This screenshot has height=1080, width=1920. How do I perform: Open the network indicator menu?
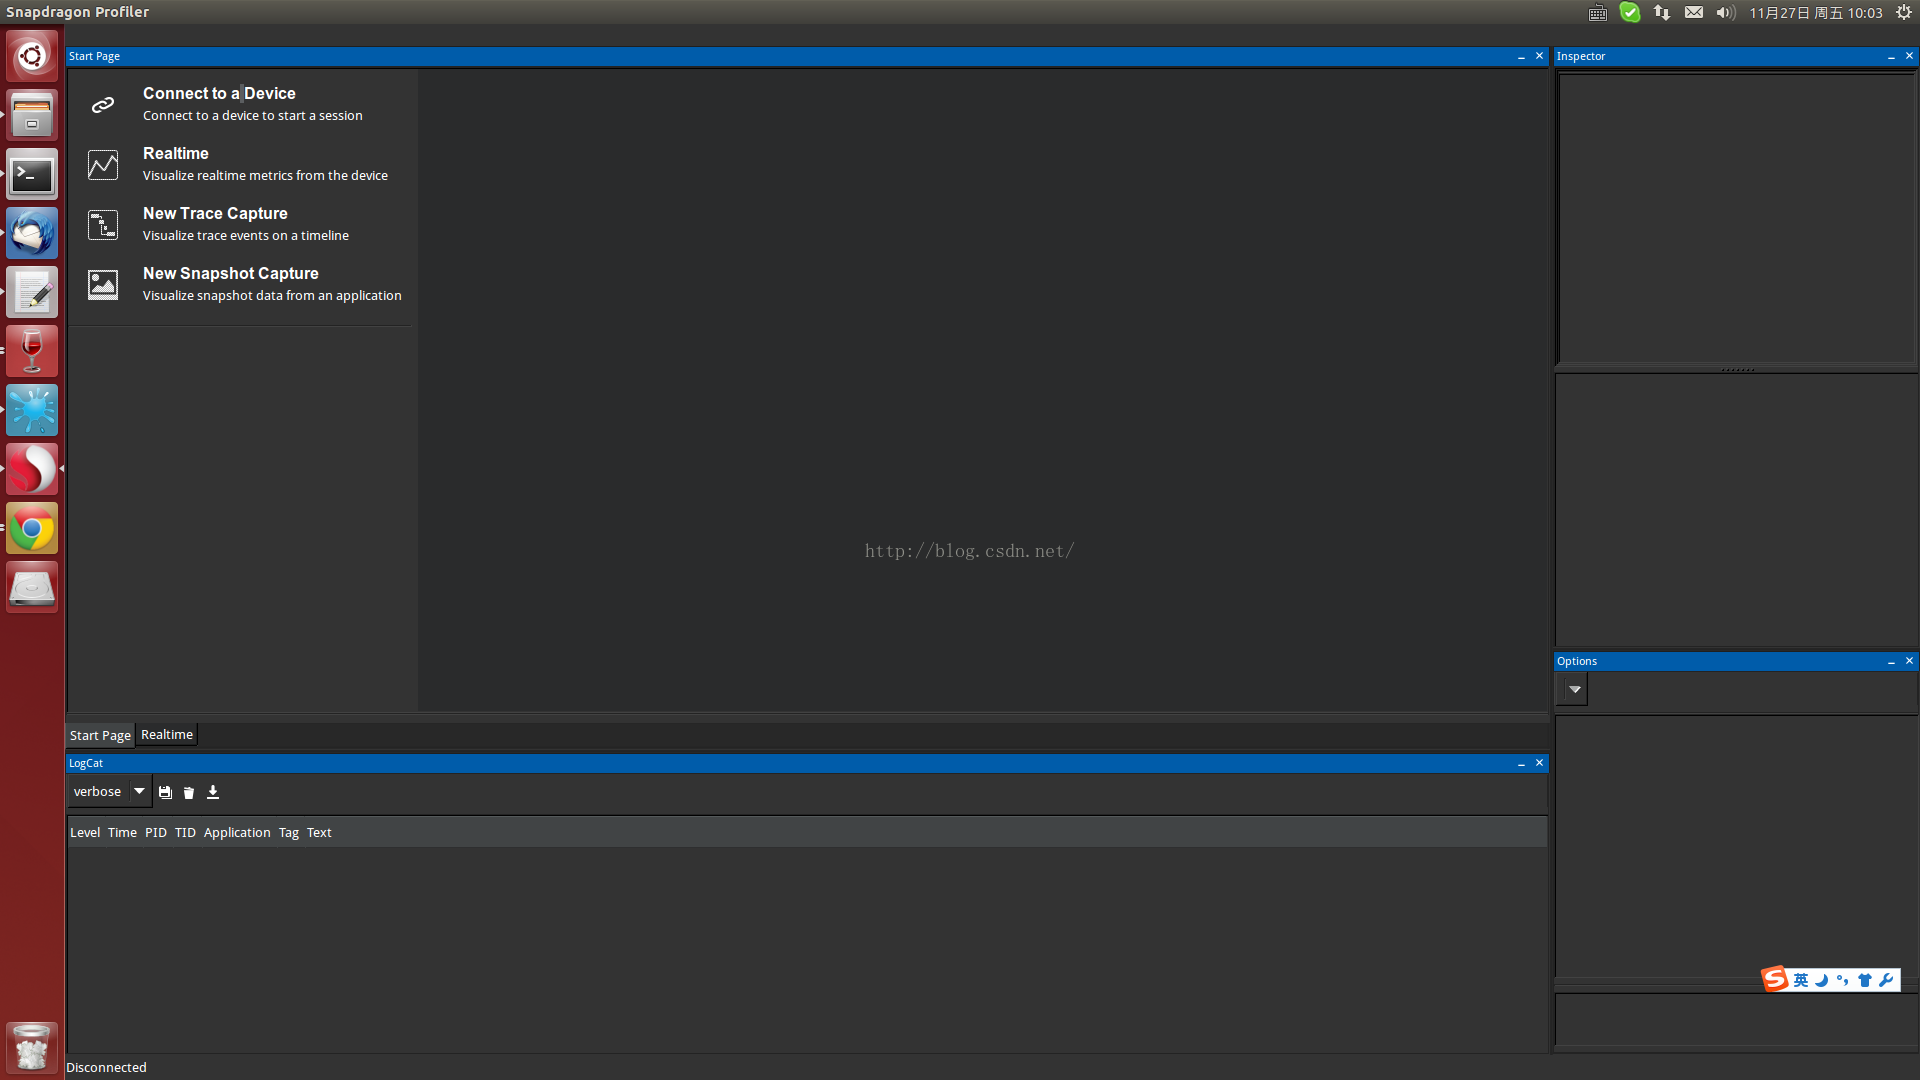click(x=1662, y=12)
